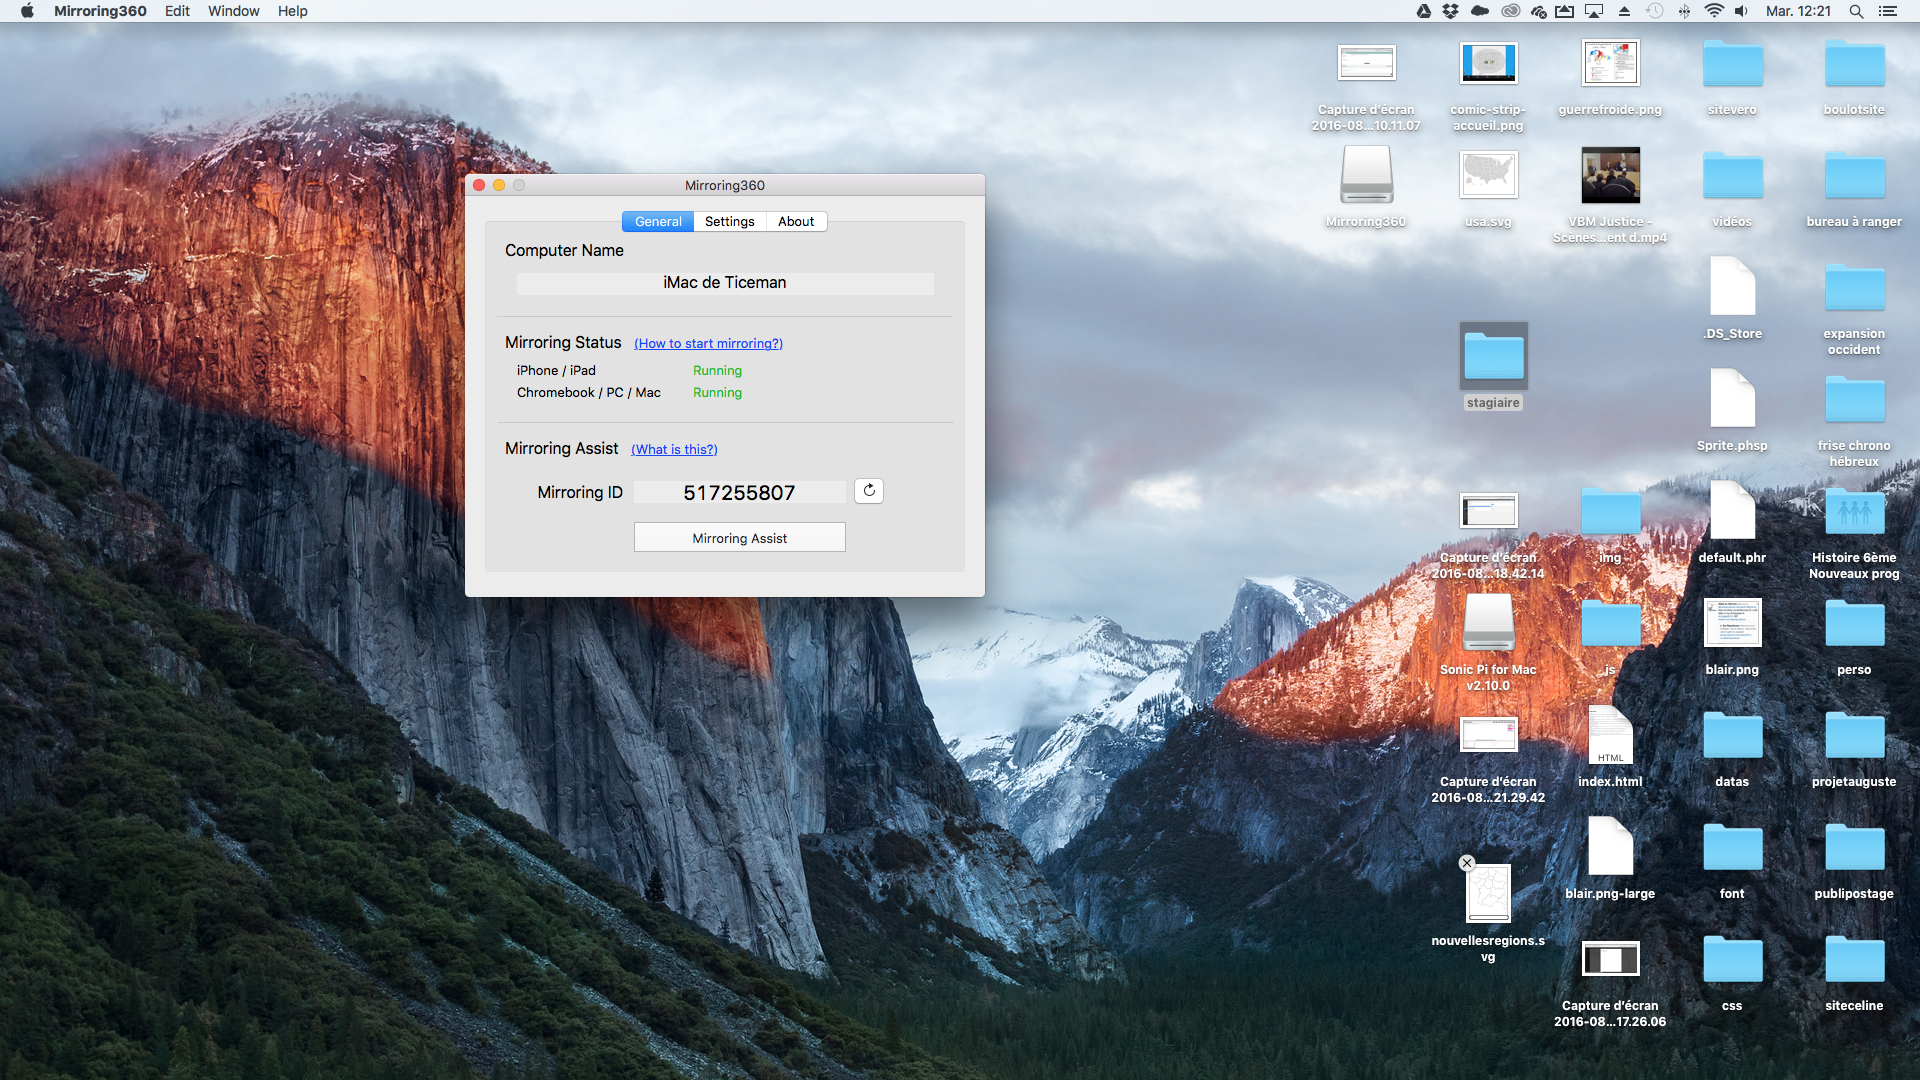
Task: Select the perso folder
Action: (x=1854, y=624)
